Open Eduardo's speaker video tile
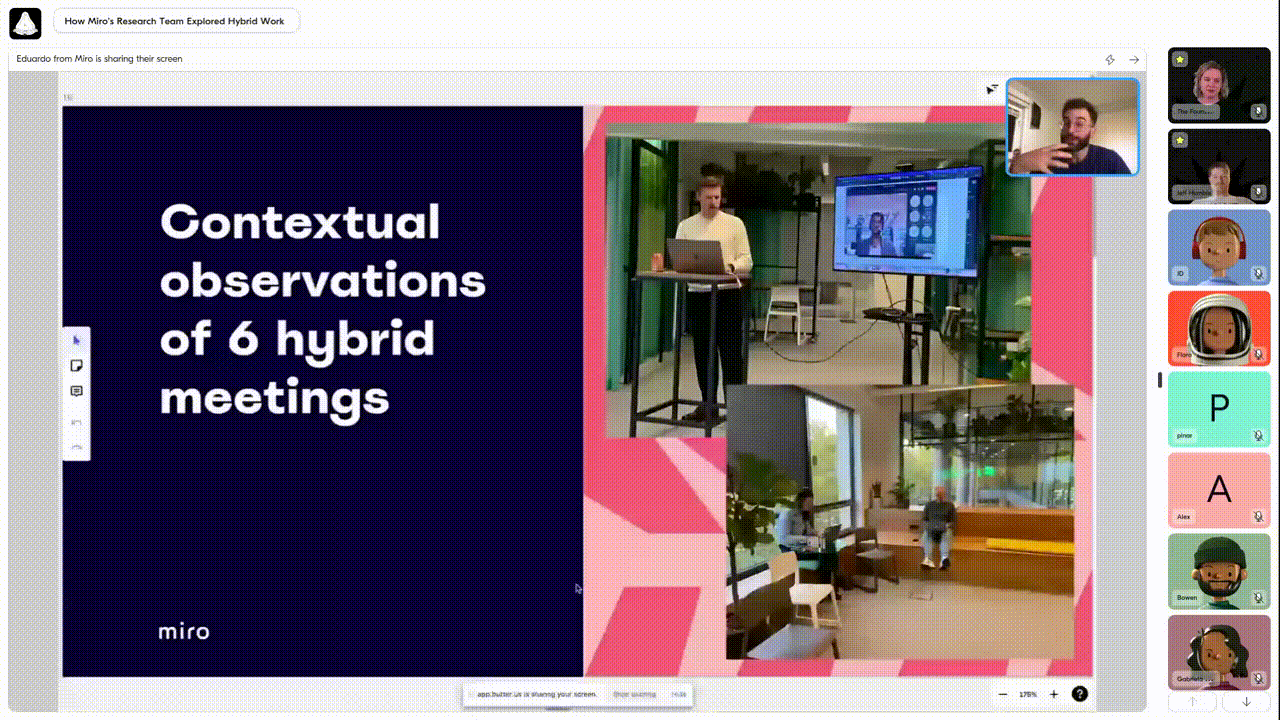The image size is (1280, 720). point(1072,127)
